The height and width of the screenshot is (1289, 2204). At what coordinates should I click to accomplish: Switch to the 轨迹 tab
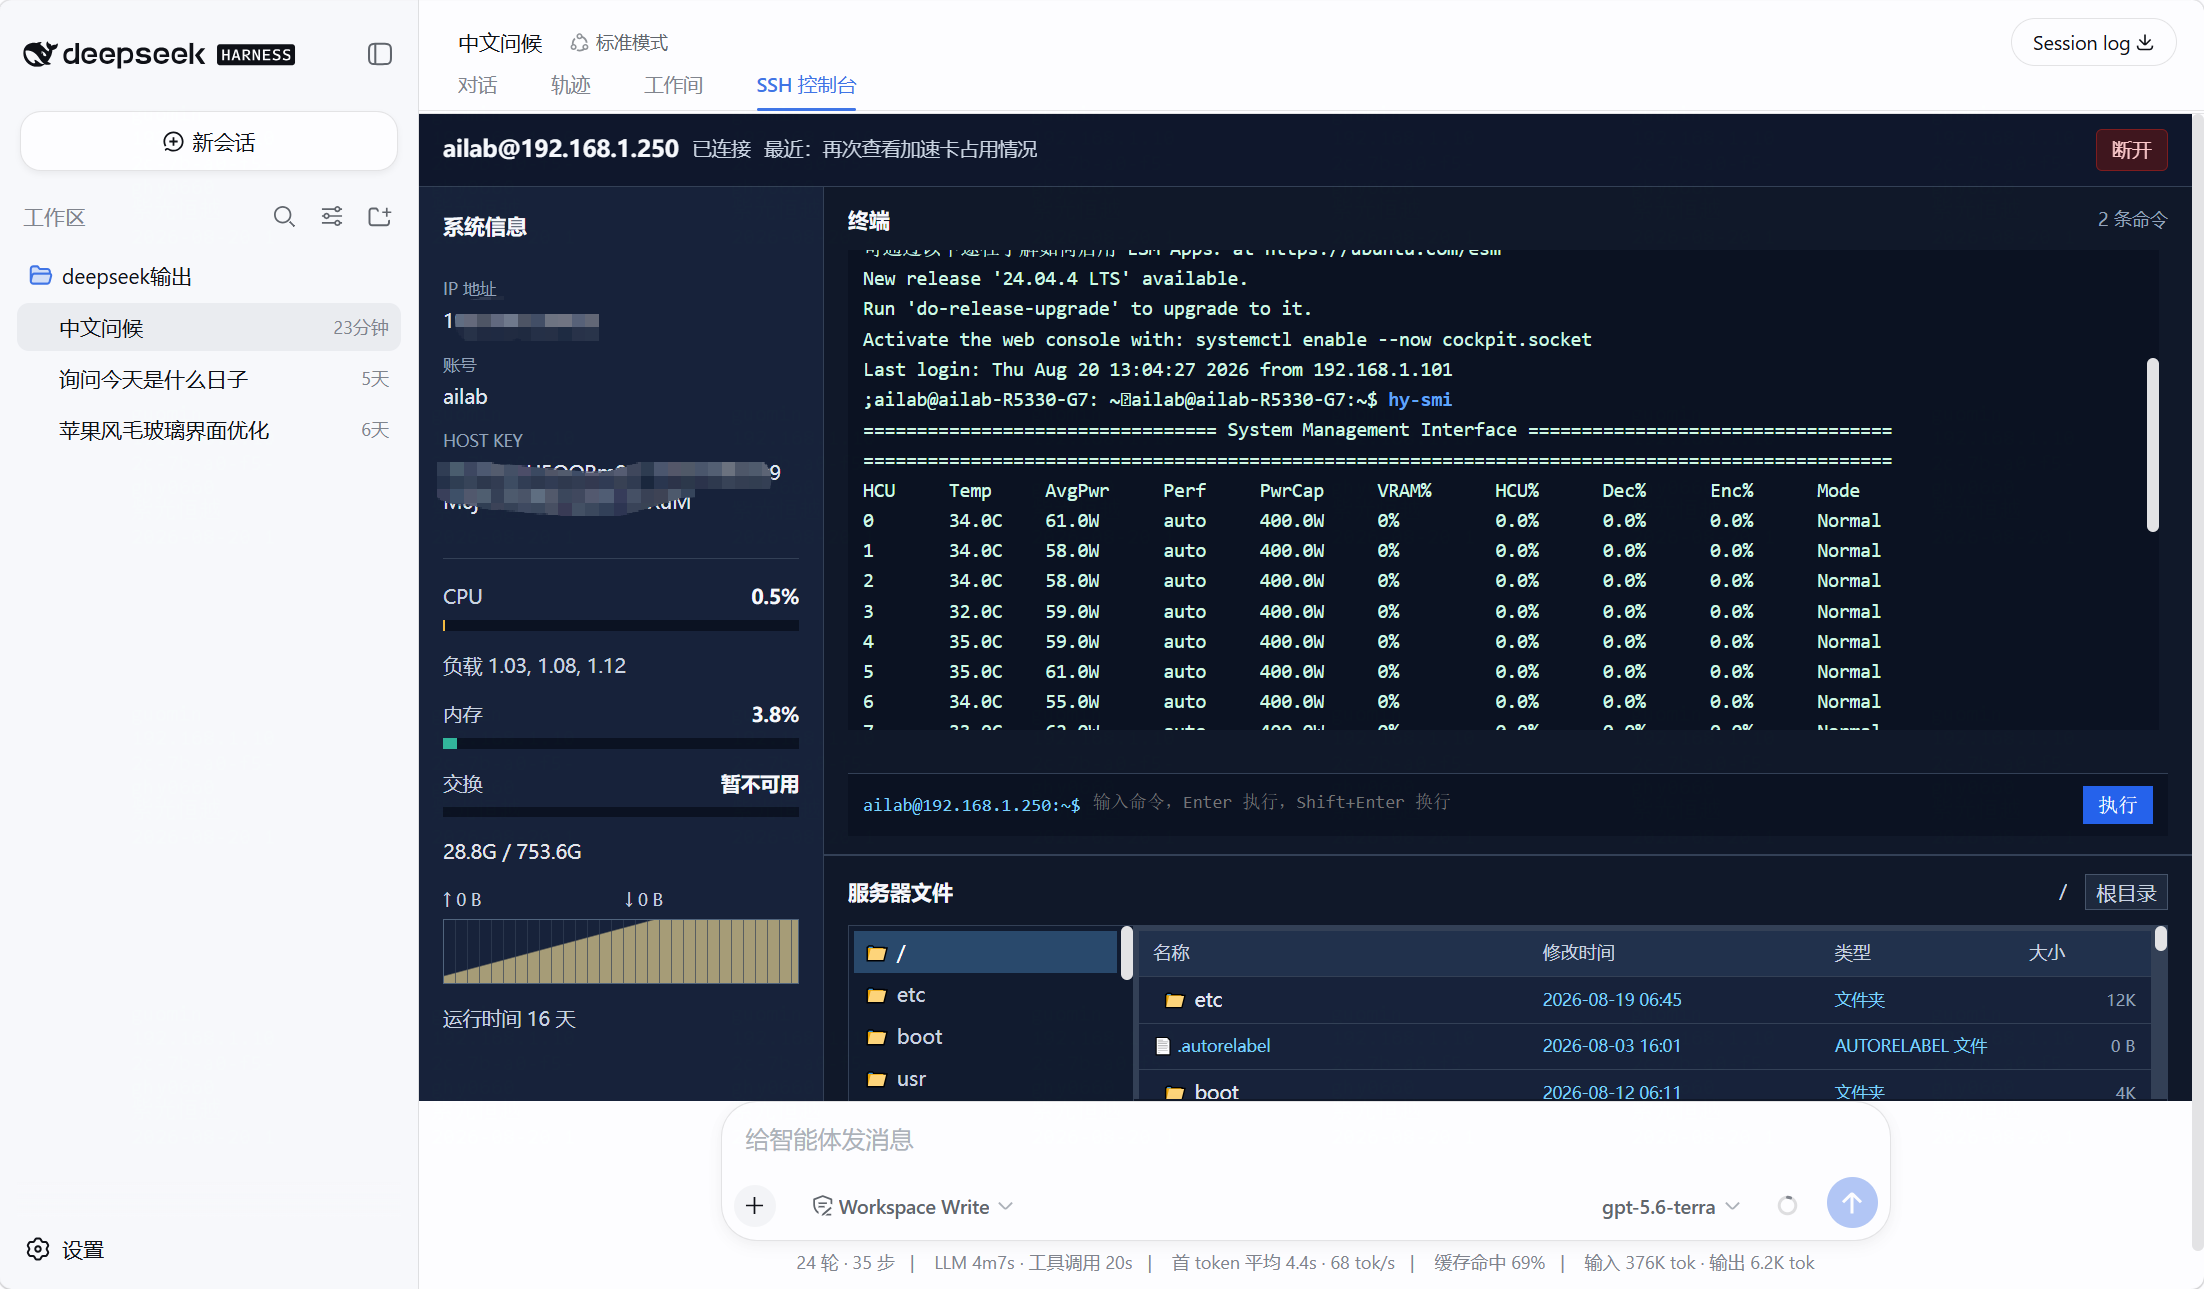tap(570, 85)
